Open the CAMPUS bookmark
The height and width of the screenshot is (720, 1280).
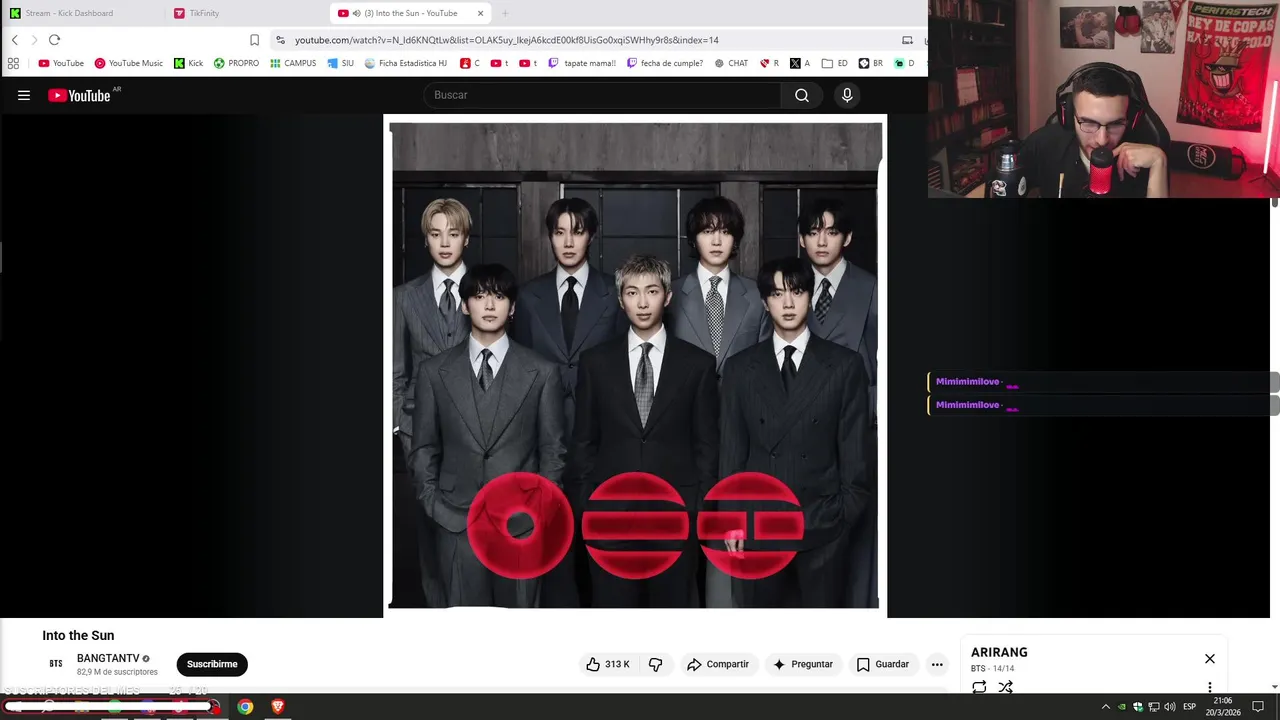tap(293, 63)
